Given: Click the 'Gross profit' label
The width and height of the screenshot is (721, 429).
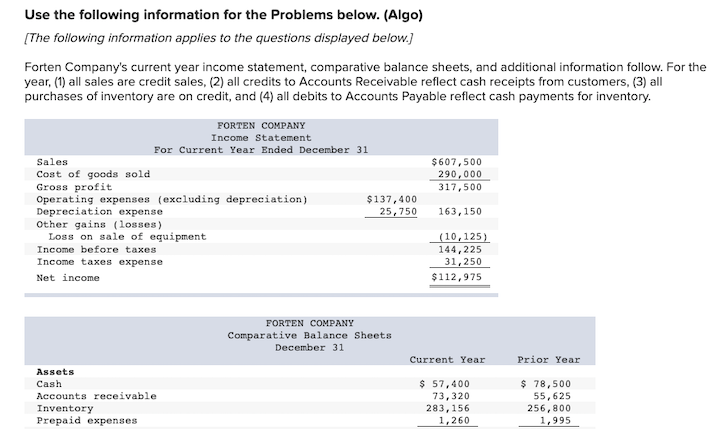Looking at the screenshot, I should coord(74,187).
